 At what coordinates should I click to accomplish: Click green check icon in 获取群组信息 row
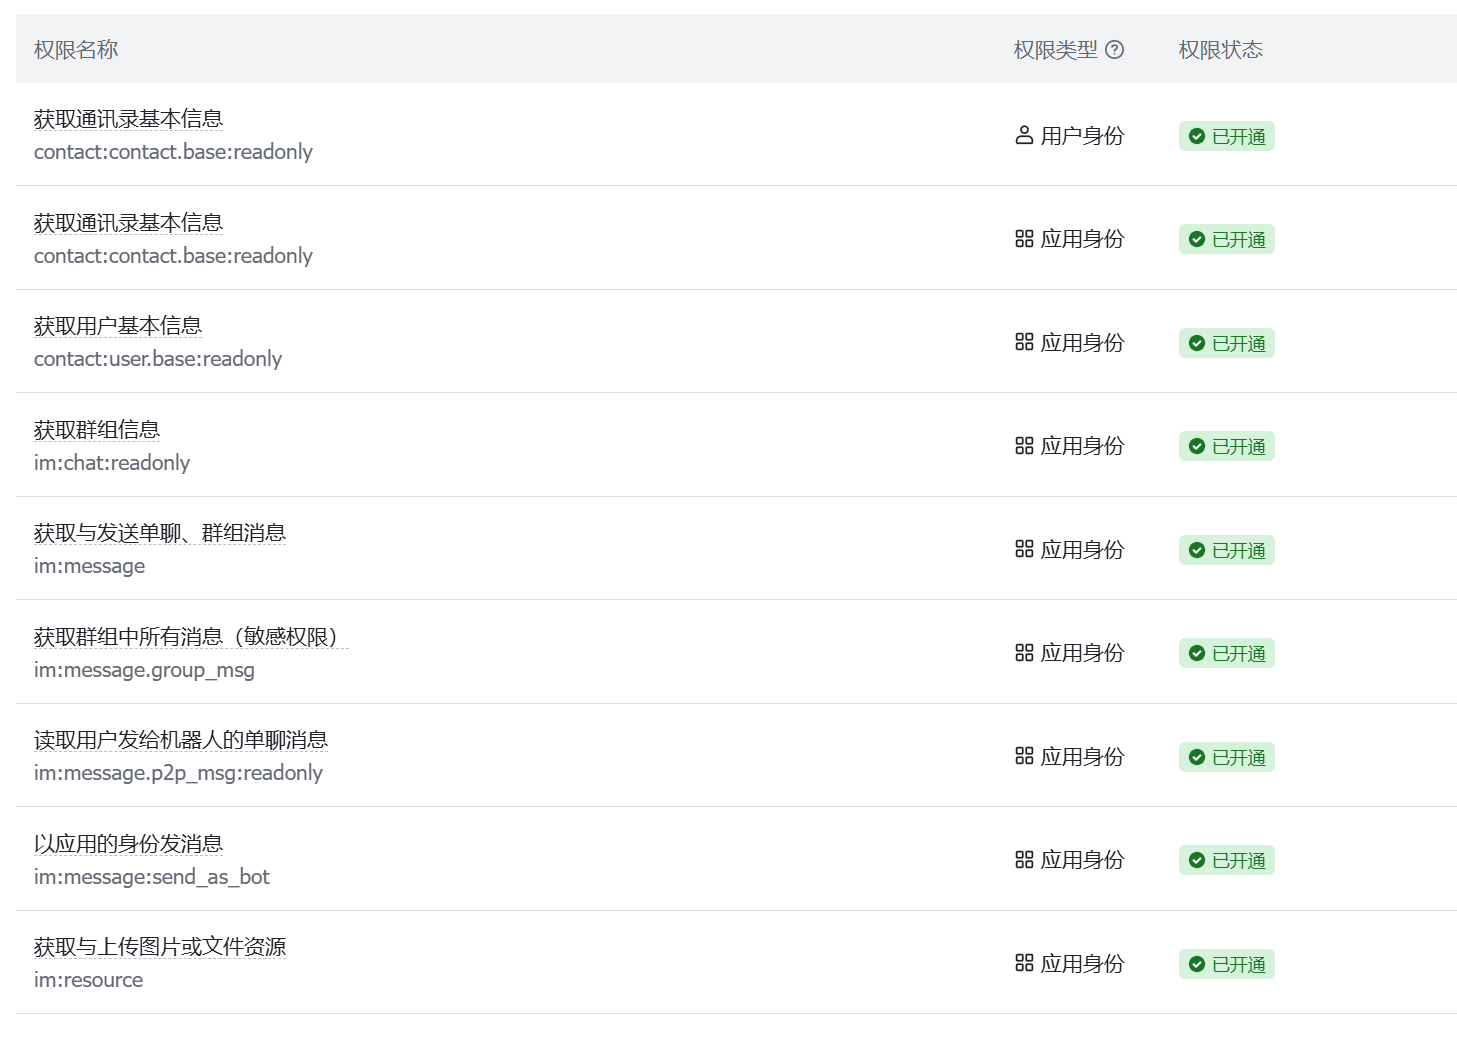coord(1197,446)
